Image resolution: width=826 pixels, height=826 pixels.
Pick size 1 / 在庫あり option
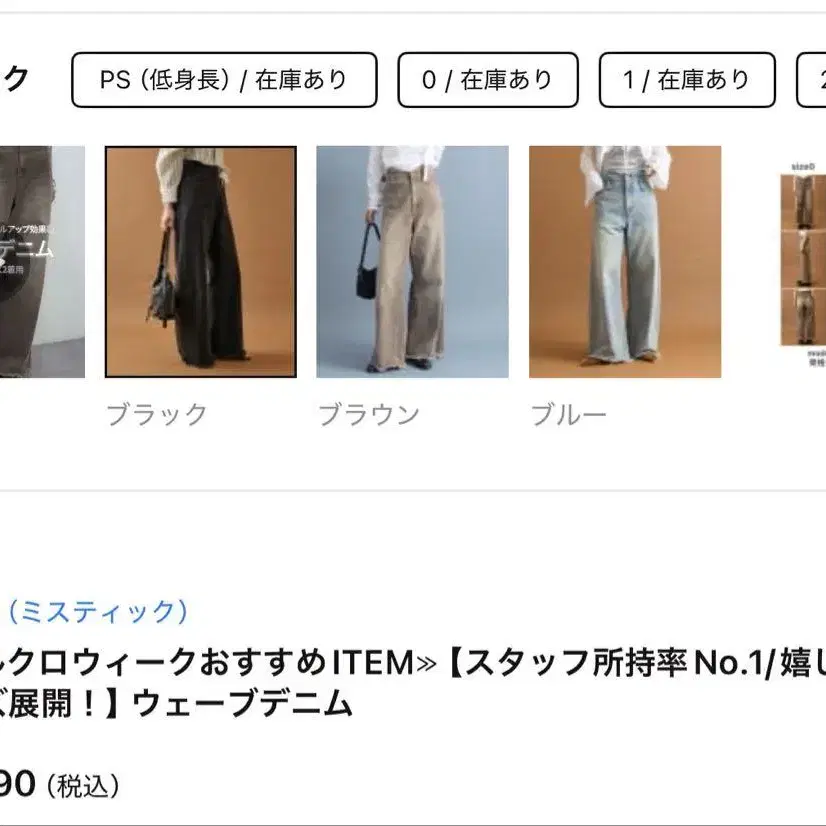pos(687,80)
